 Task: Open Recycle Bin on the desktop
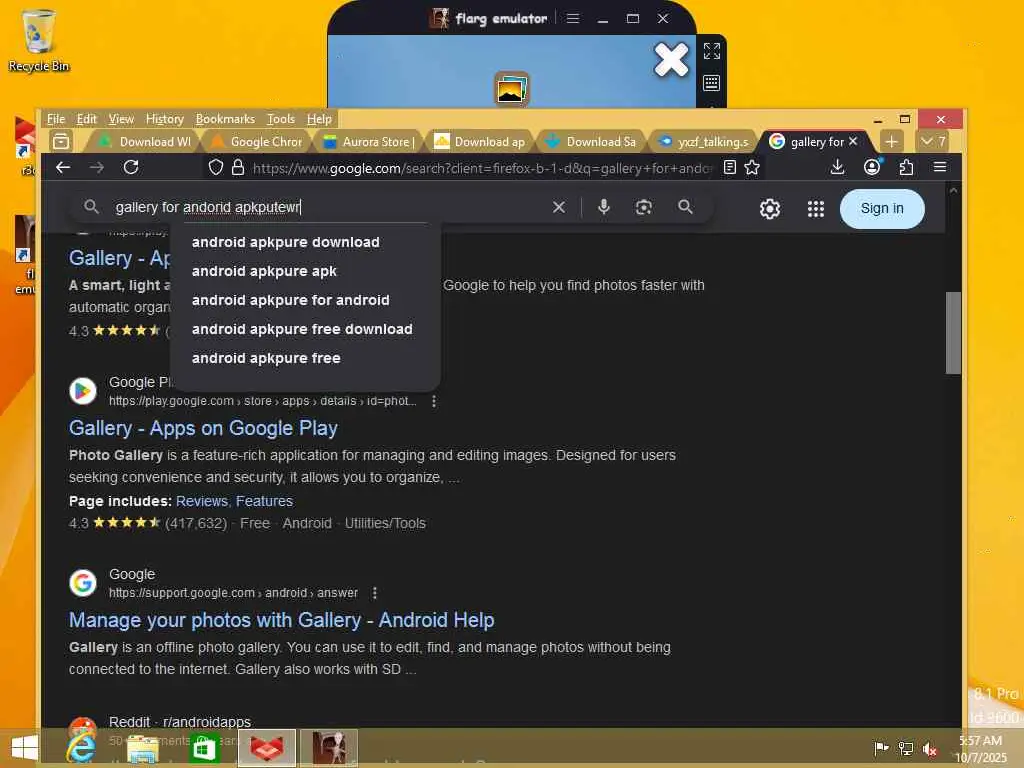[x=38, y=40]
